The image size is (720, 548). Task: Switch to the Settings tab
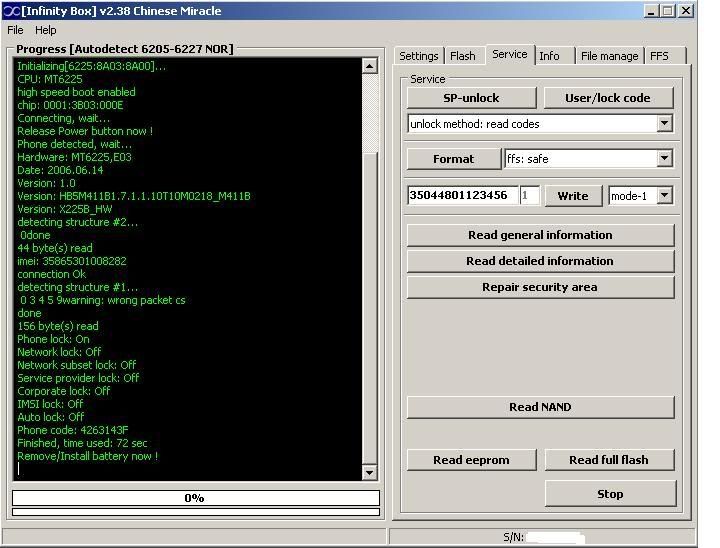419,56
